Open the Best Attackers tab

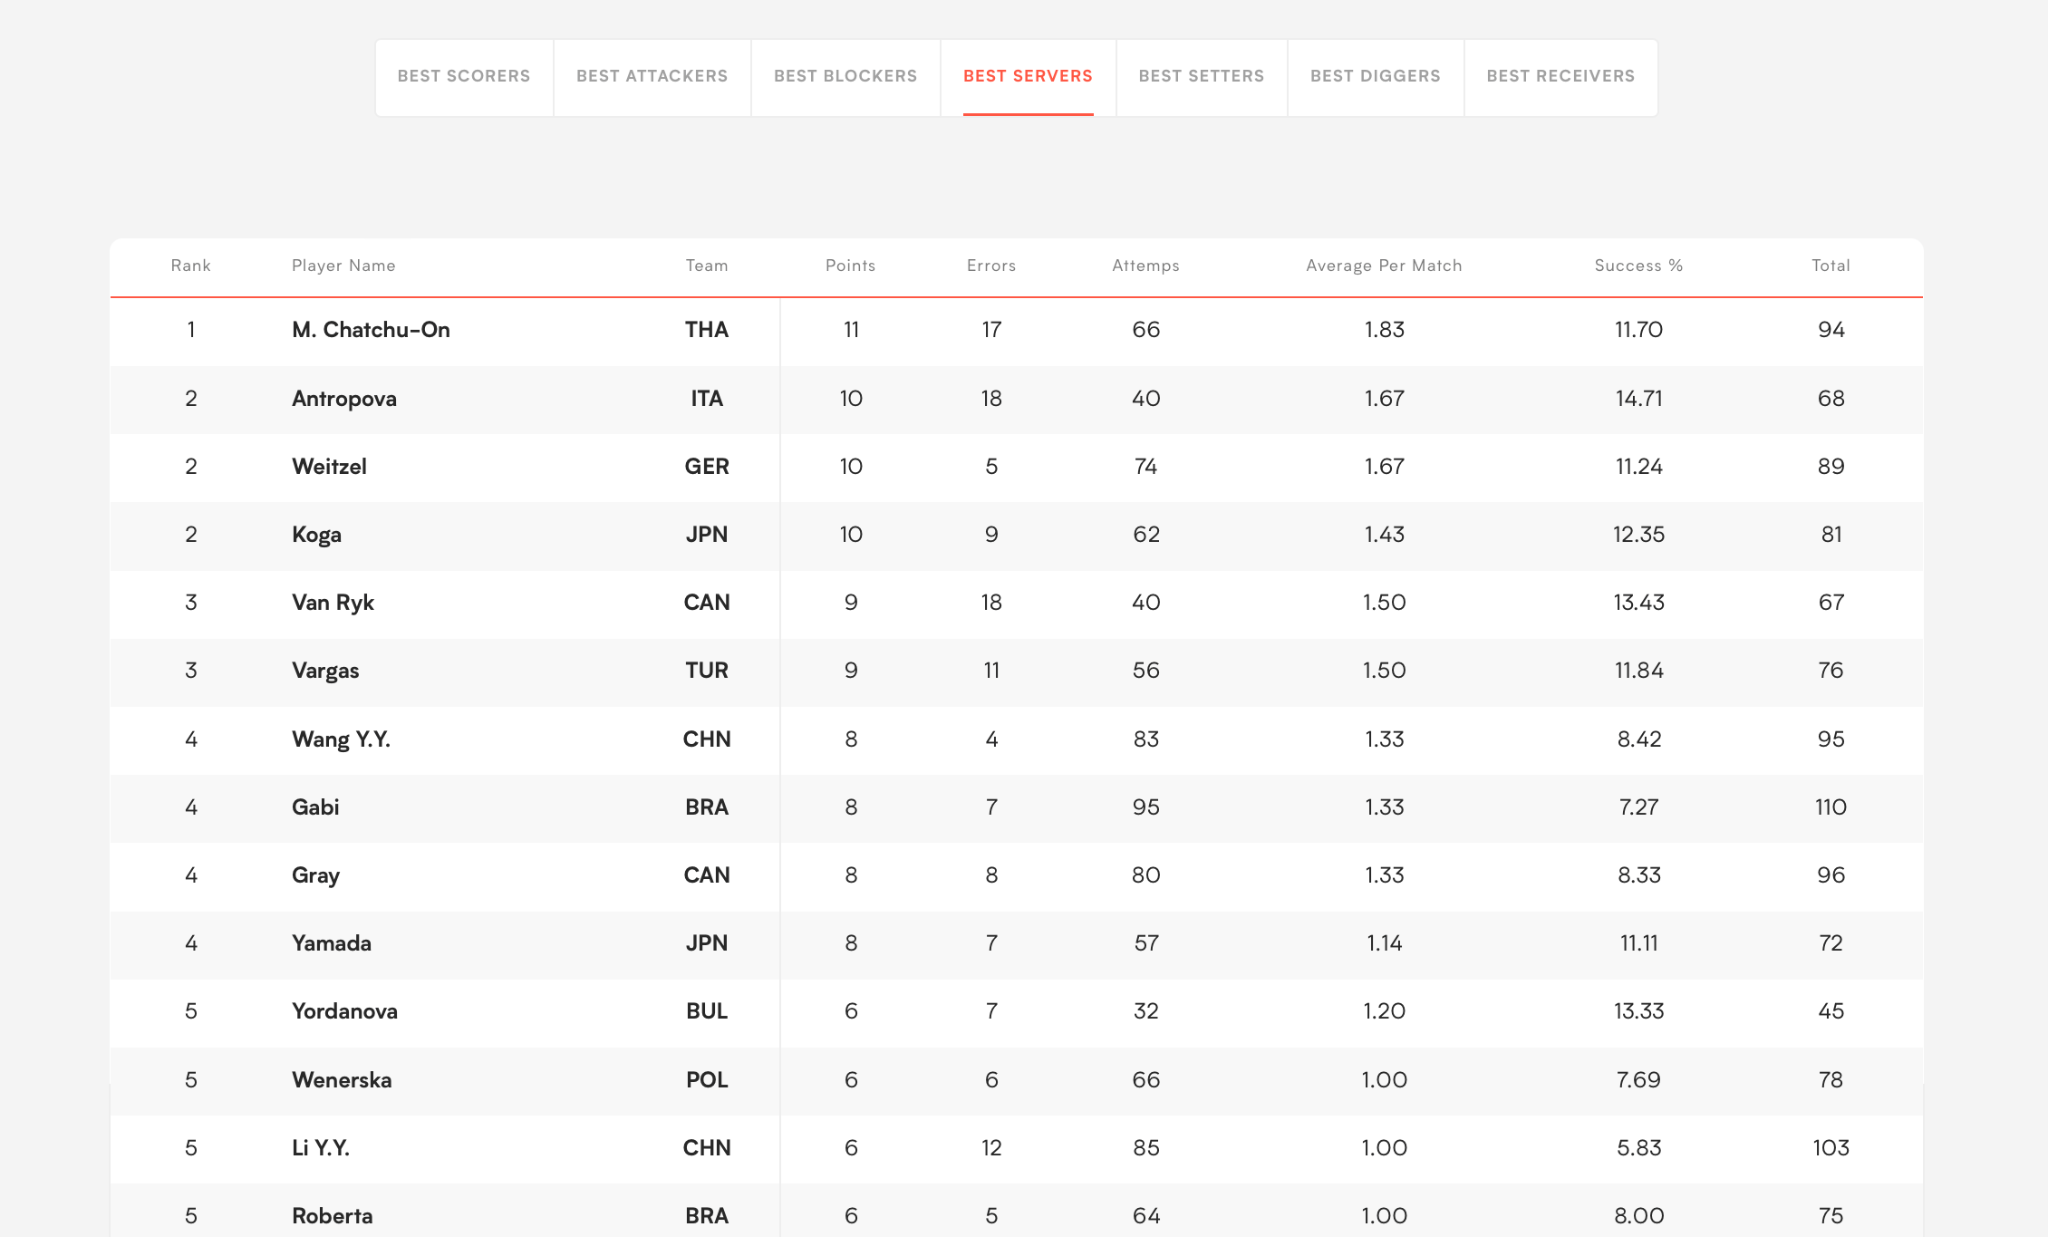[x=652, y=76]
